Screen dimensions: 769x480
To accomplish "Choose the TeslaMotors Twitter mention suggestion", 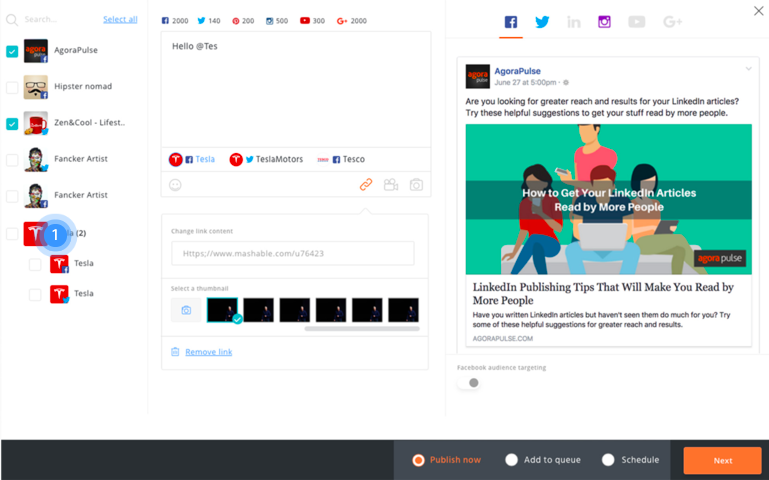I will click(x=266, y=159).
